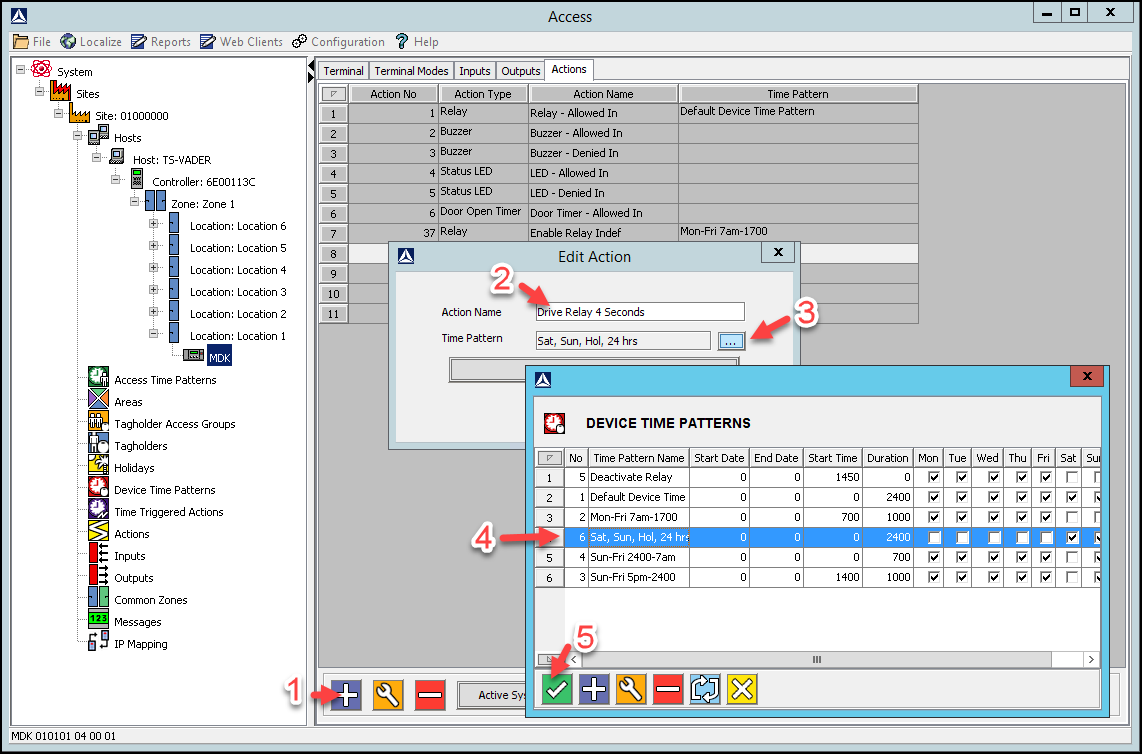Open Tagholder Access Groups node

(x=175, y=424)
